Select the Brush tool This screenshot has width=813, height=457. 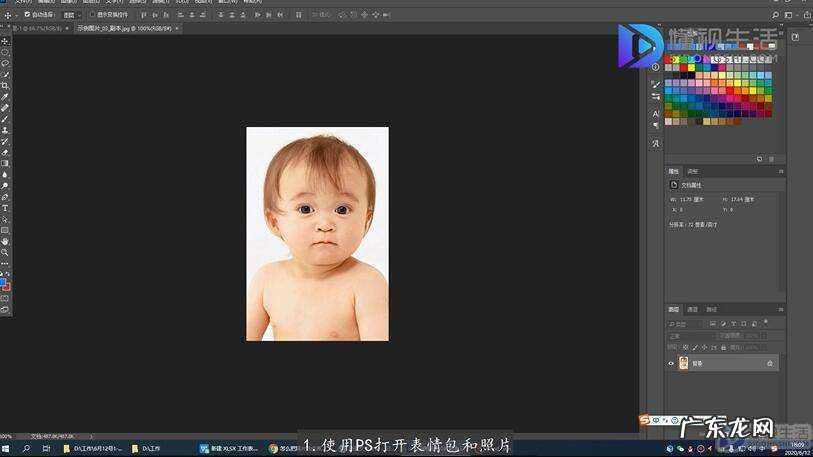[x=5, y=119]
